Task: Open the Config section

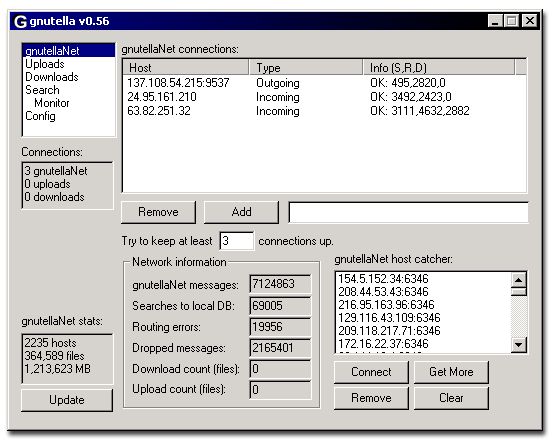Action: pos(40,116)
